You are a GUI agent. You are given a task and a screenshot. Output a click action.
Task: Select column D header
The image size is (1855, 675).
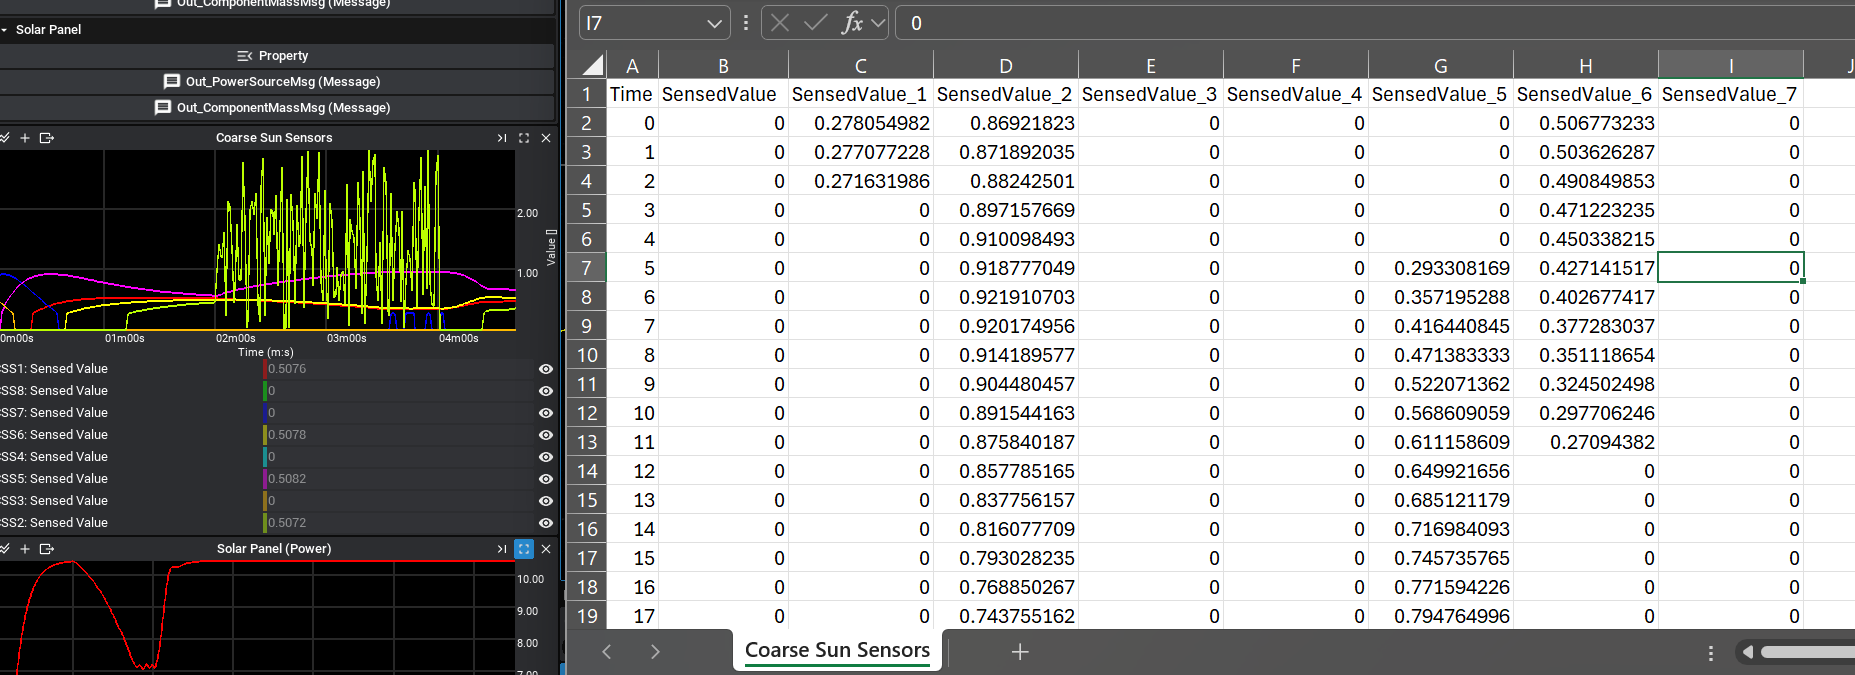(1005, 66)
